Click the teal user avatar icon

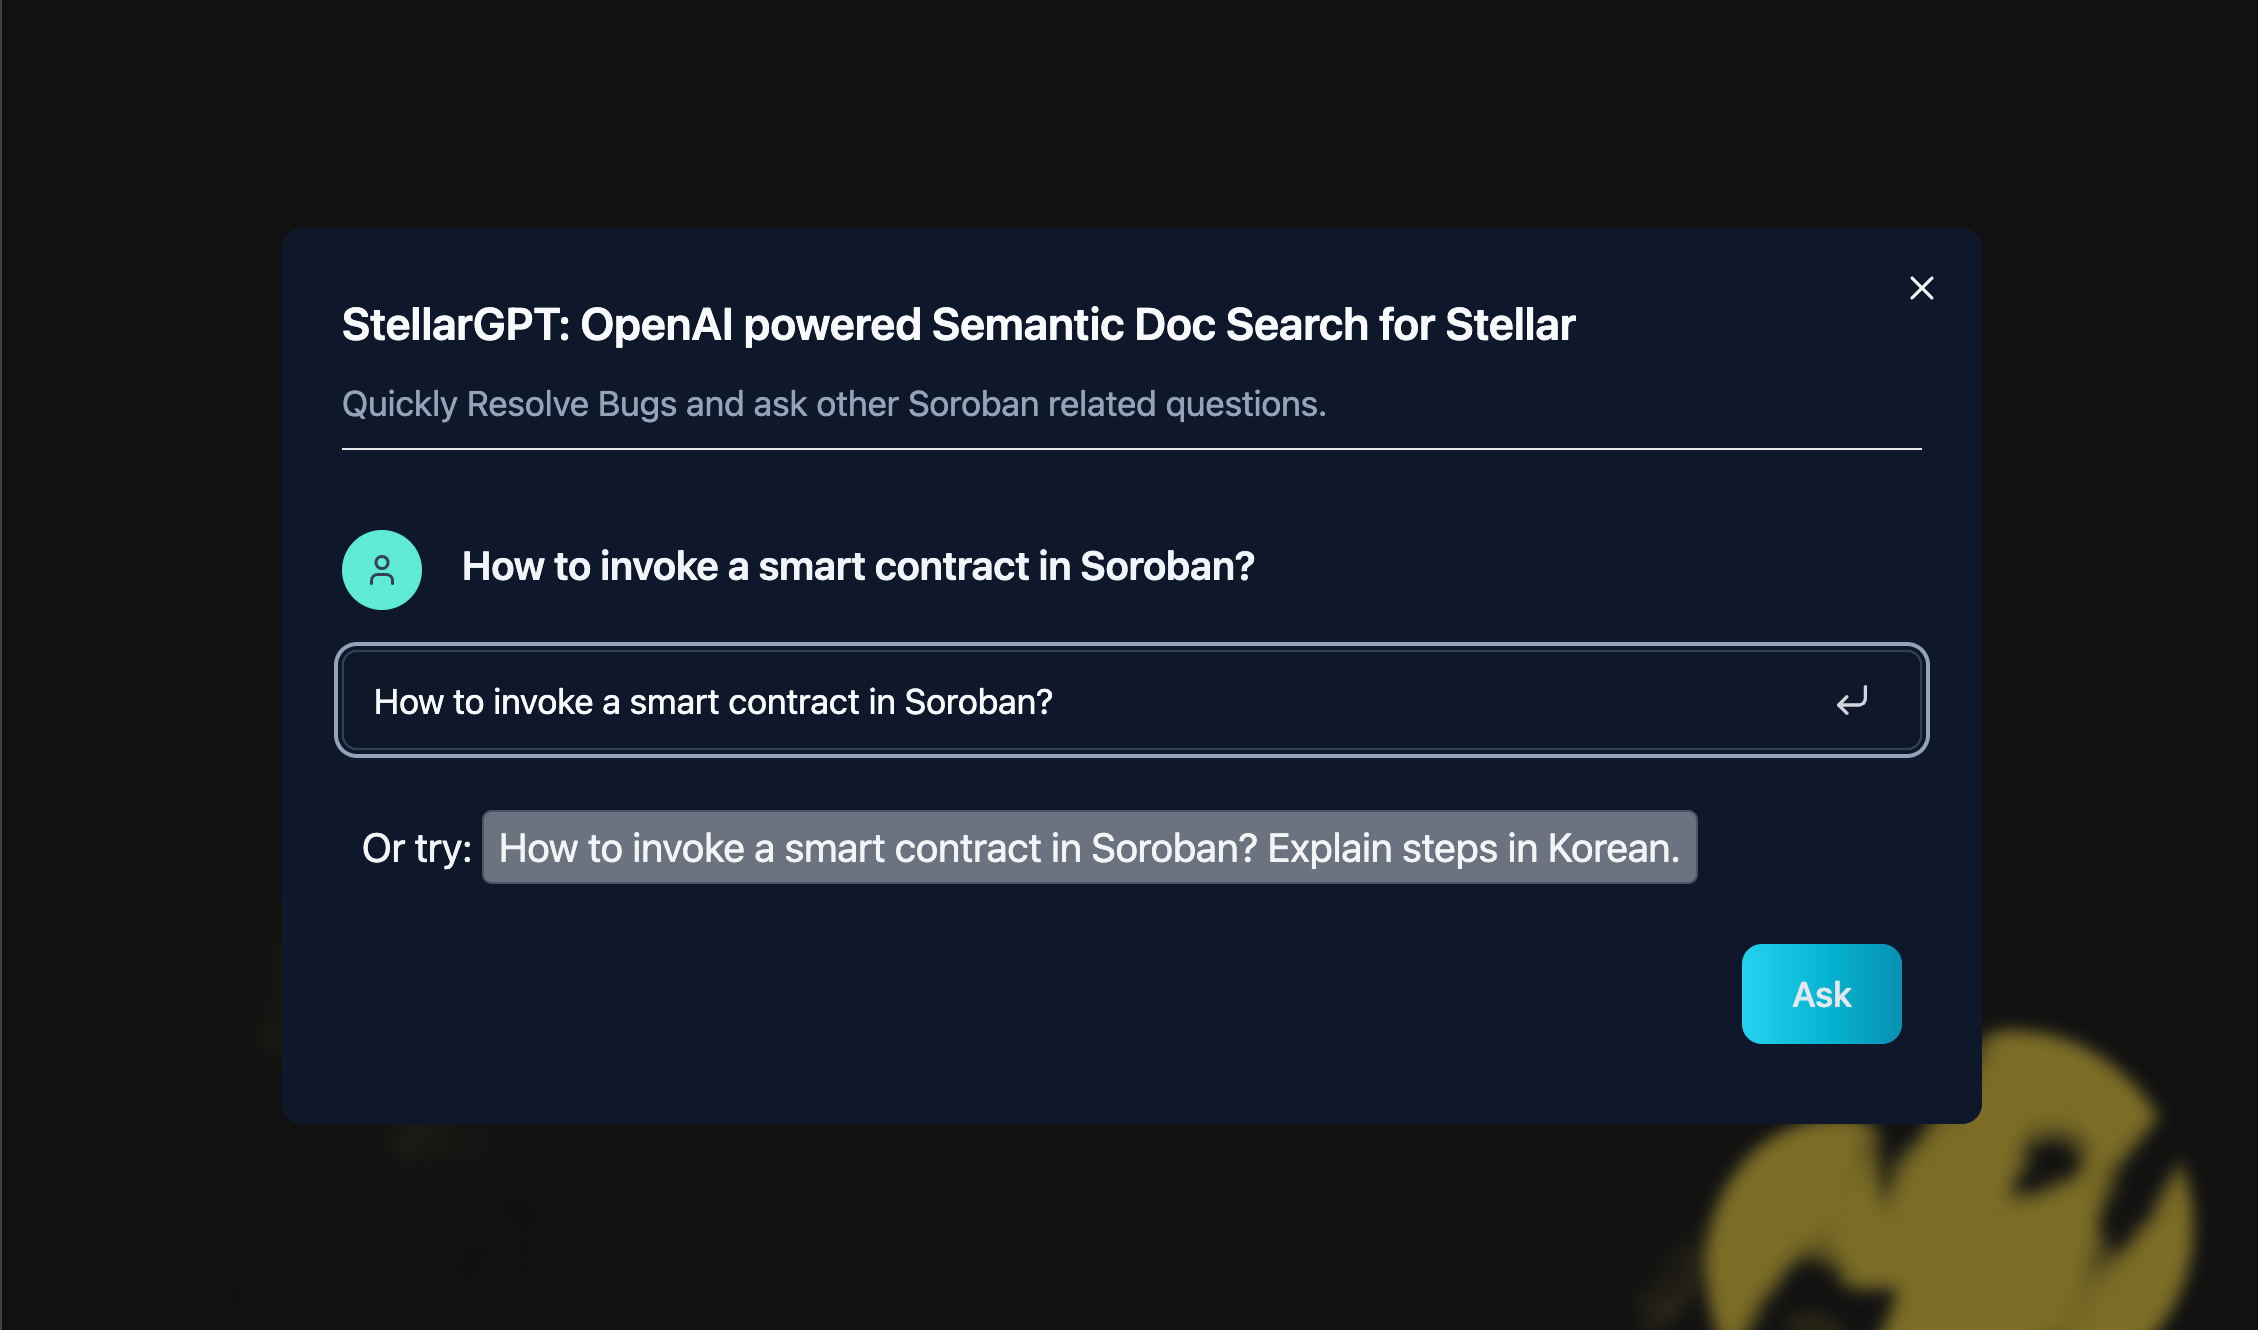click(x=382, y=570)
